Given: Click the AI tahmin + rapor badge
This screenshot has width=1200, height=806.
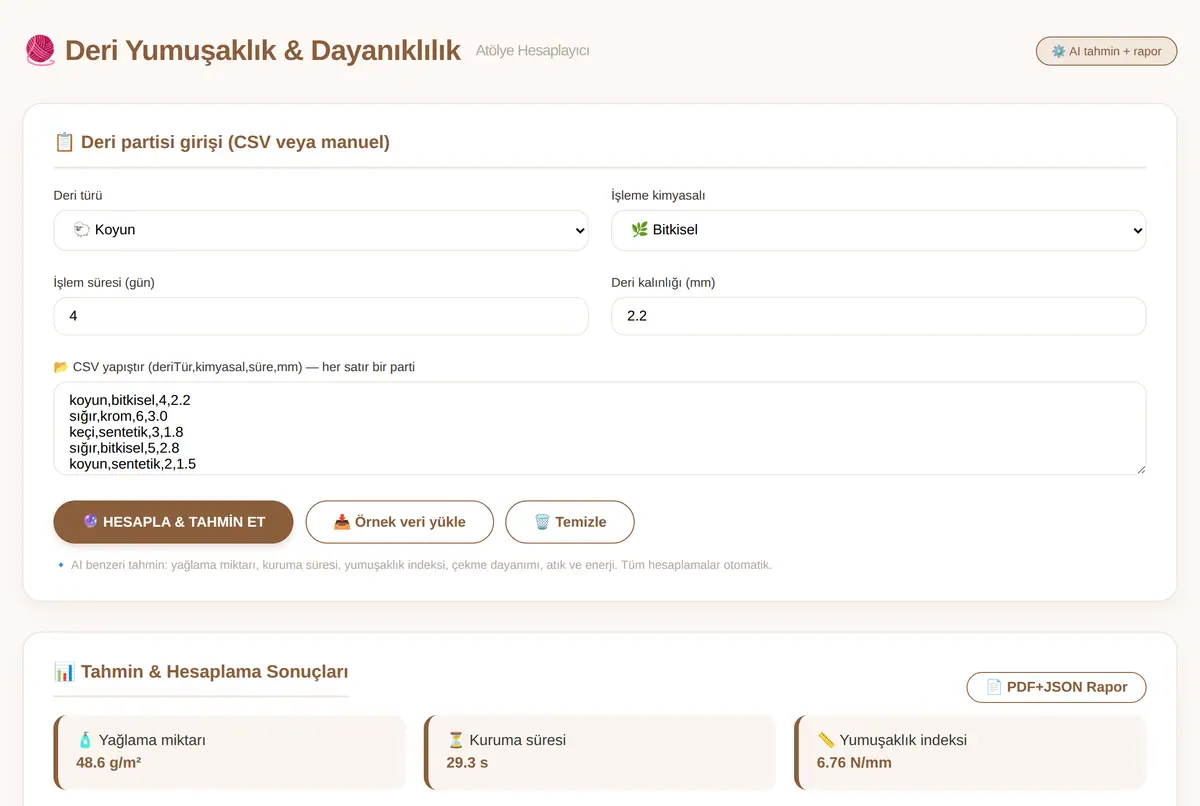Looking at the screenshot, I should click(1106, 51).
